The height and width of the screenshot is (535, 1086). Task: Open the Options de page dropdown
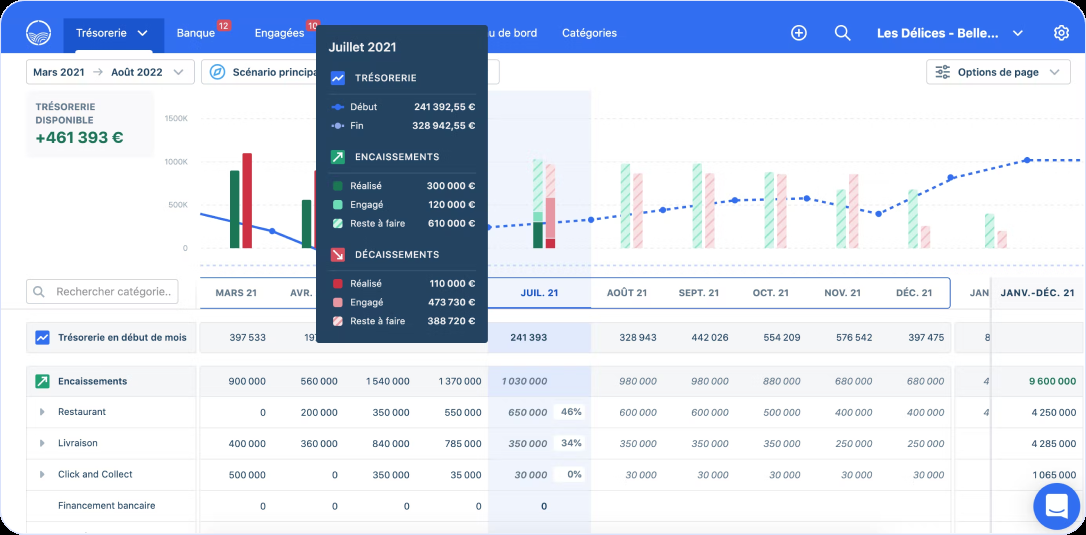998,72
